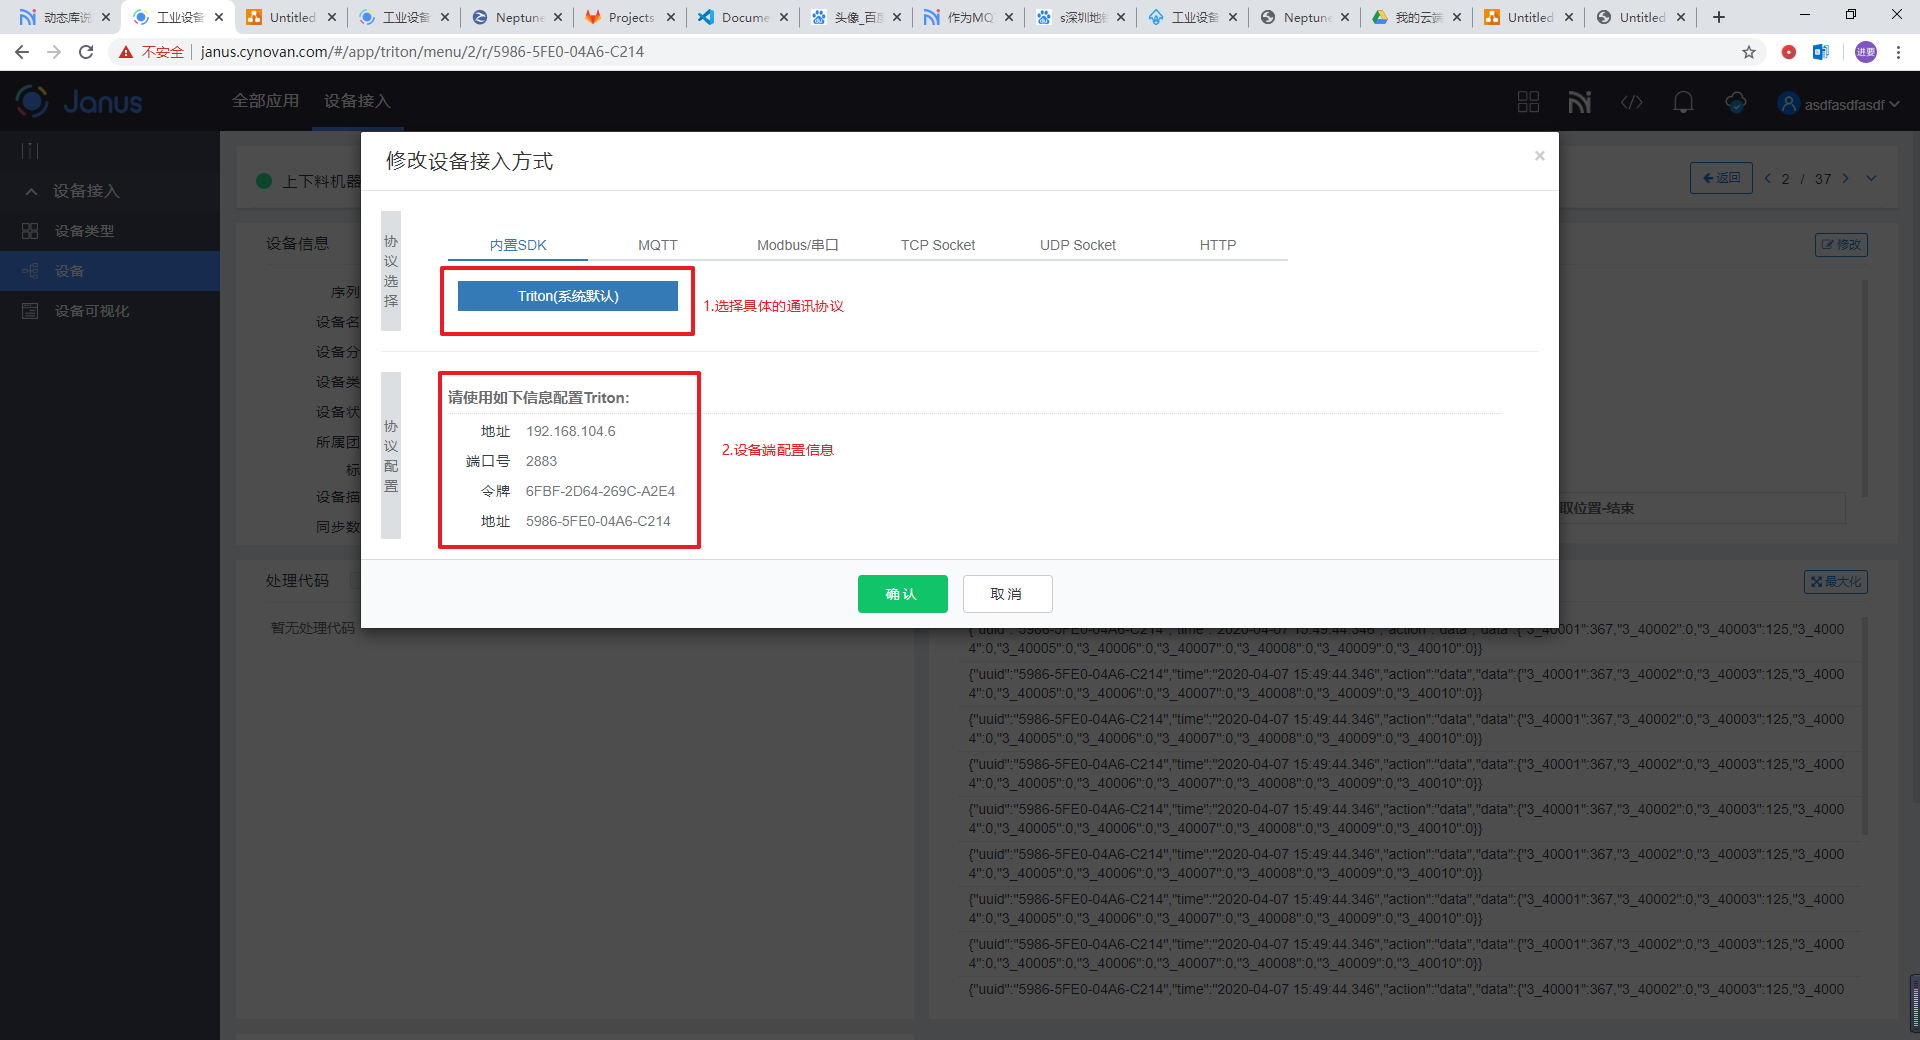Click the 暂无处理代码 placeholder text

tap(312, 628)
